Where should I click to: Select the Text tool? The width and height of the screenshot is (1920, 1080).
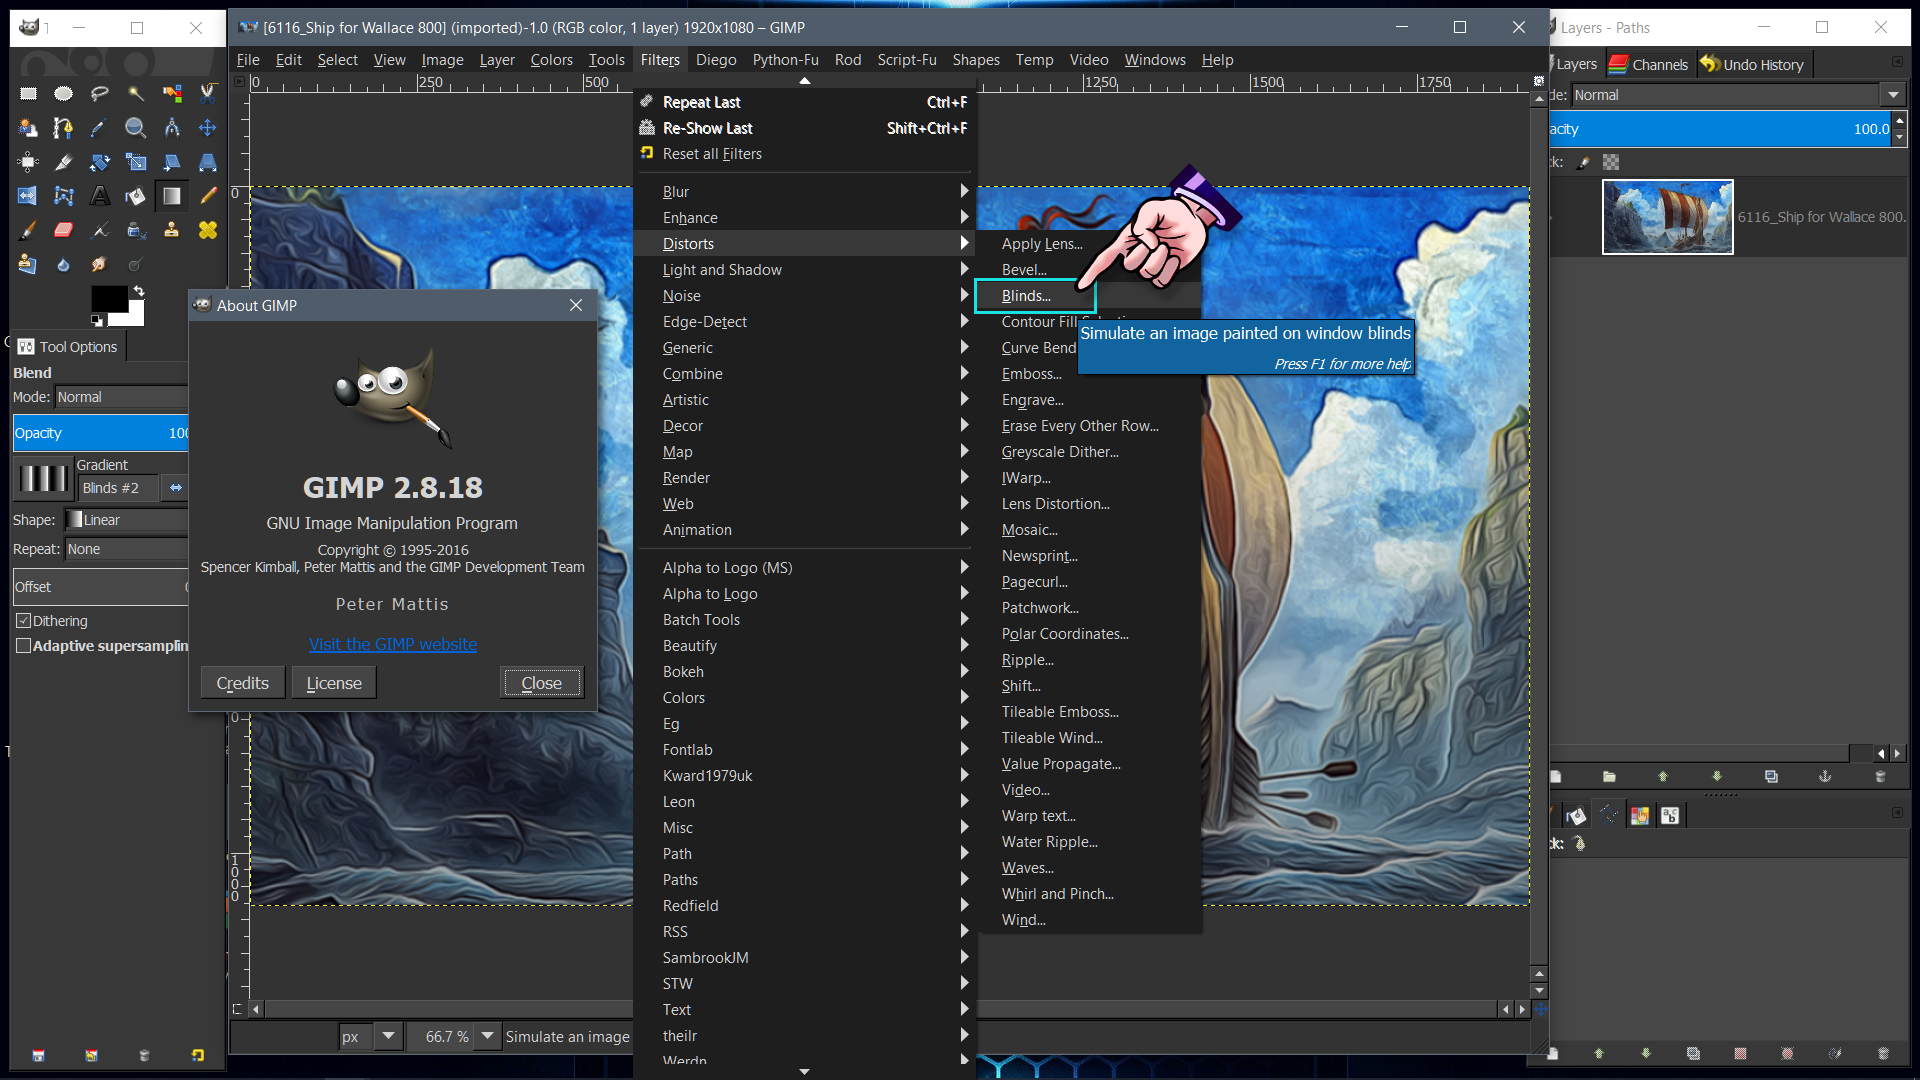99,195
